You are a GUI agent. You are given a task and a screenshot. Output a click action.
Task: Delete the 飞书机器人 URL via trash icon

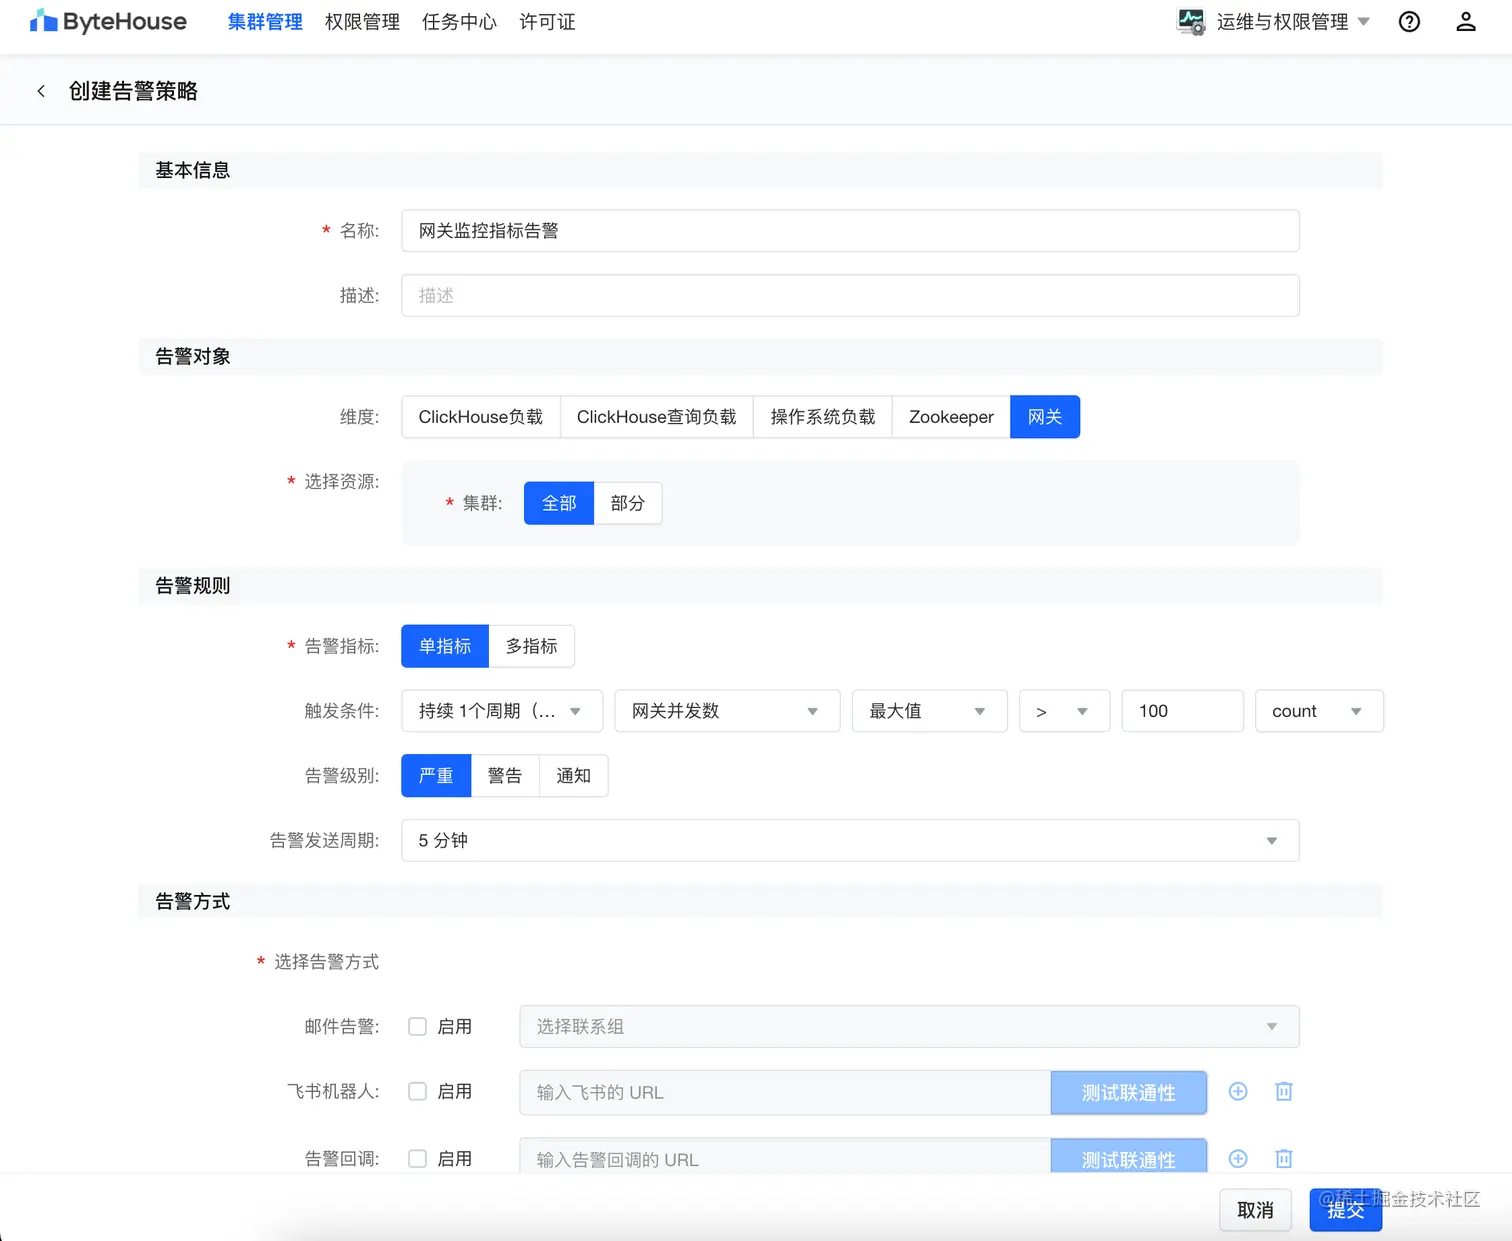click(x=1284, y=1092)
